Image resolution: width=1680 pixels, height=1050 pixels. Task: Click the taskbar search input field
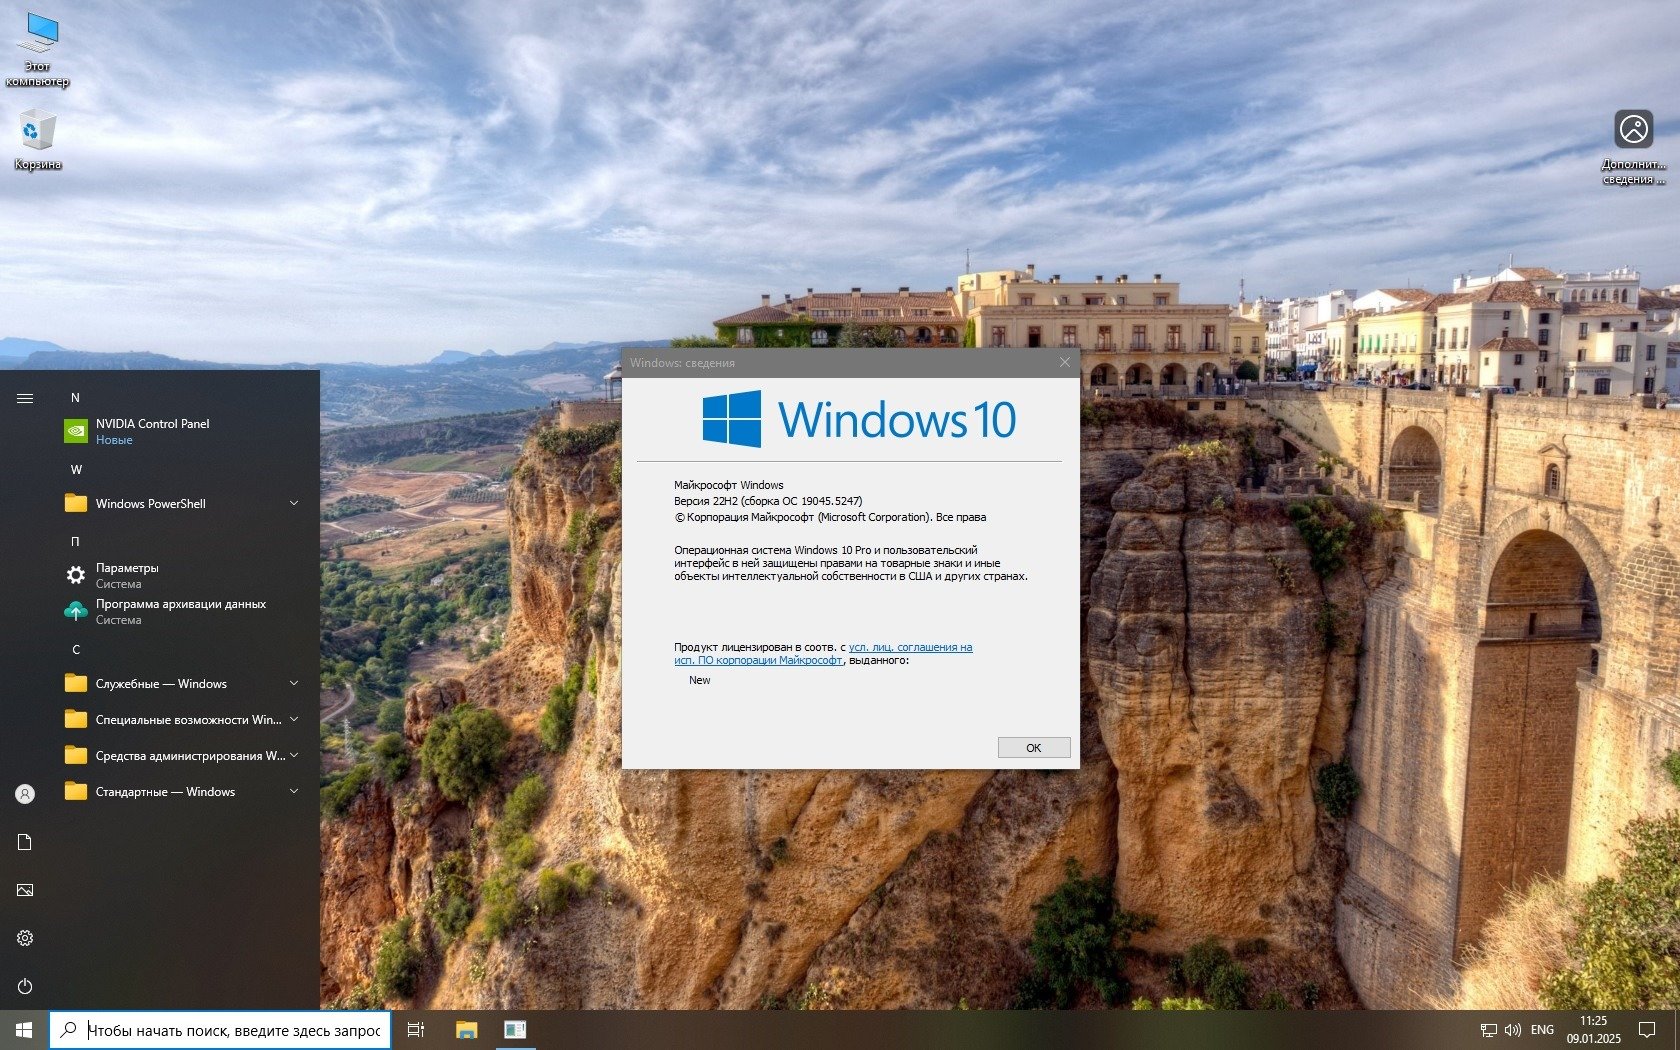pos(219,1030)
